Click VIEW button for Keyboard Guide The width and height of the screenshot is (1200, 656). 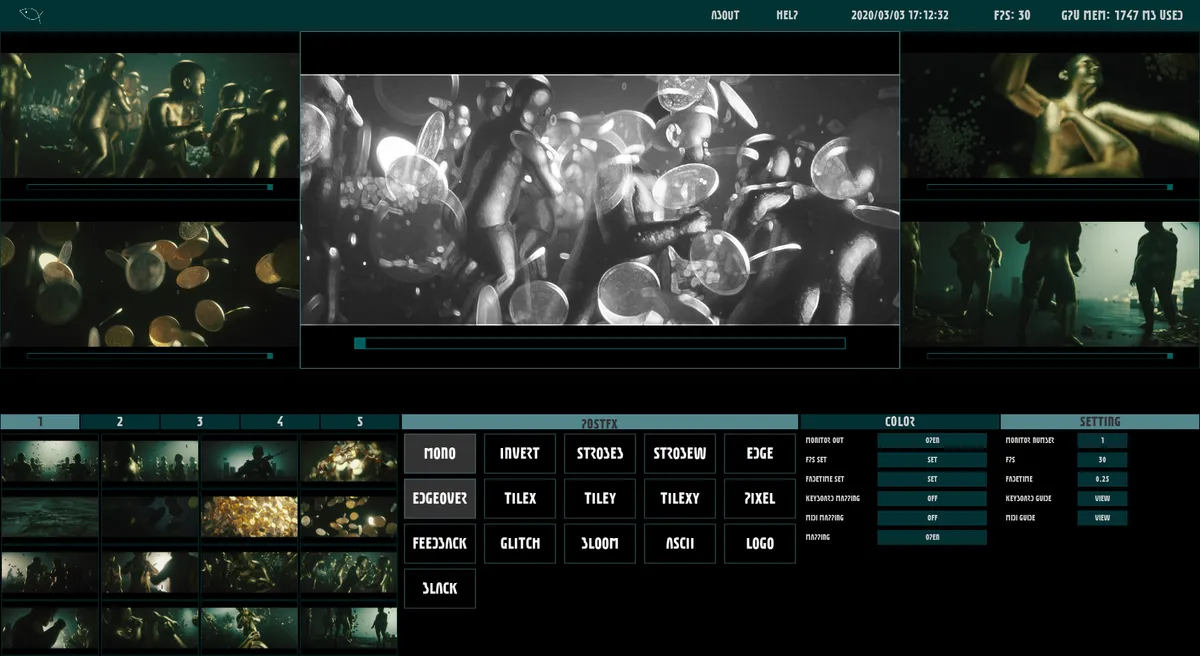(x=1102, y=498)
